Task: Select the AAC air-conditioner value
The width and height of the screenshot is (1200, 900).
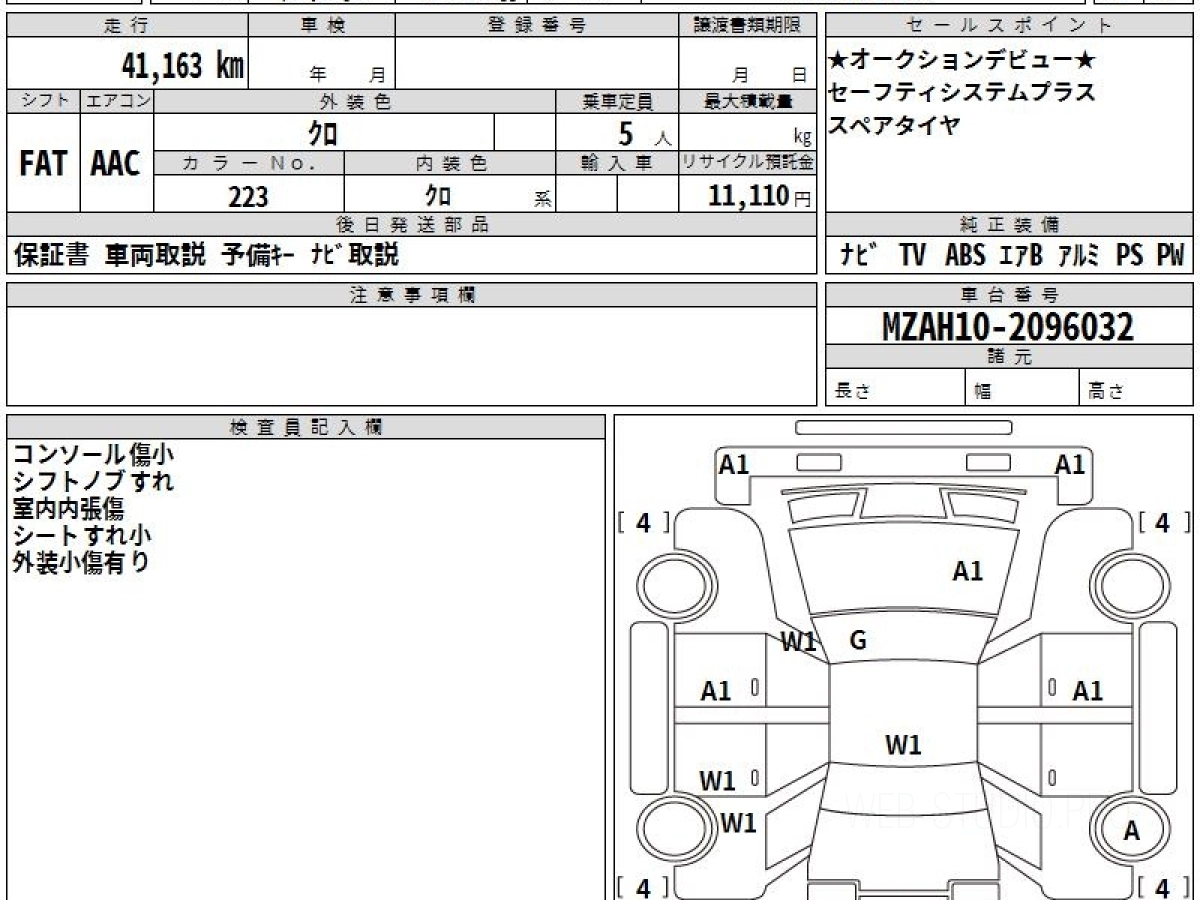Action: (117, 164)
